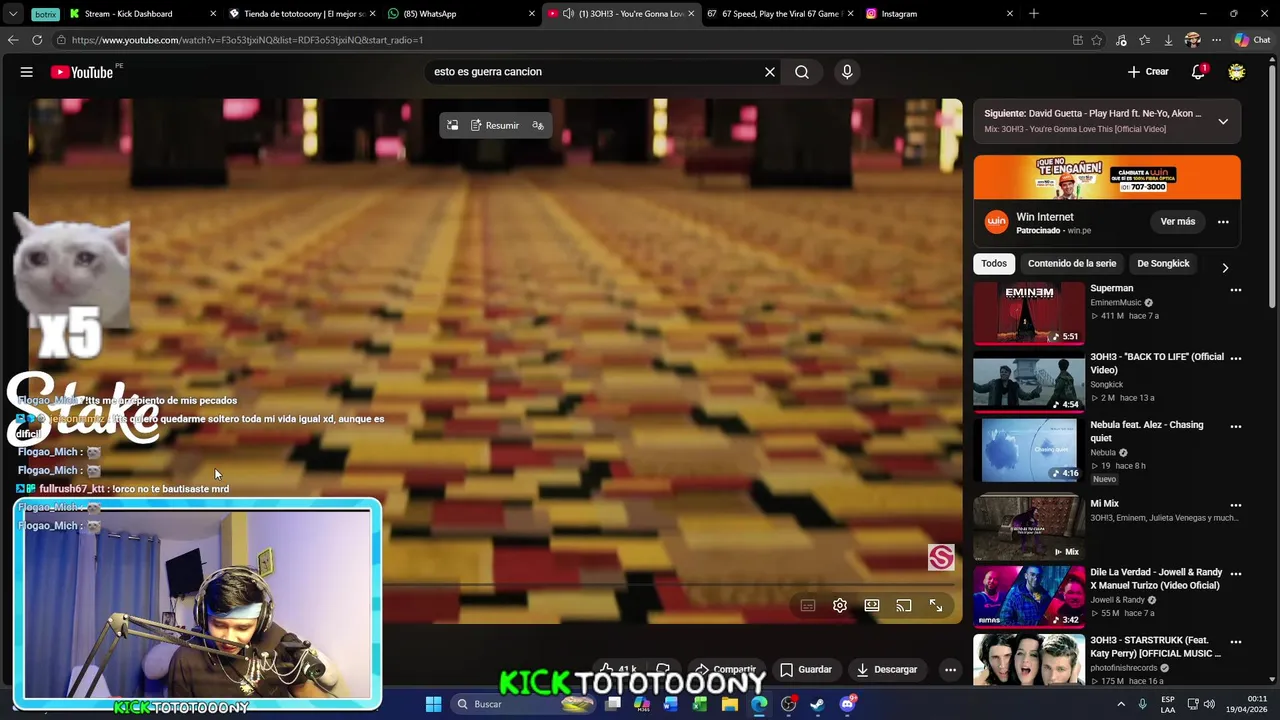
Task: Click Ver más on the Win Internet ad
Action: (1178, 222)
